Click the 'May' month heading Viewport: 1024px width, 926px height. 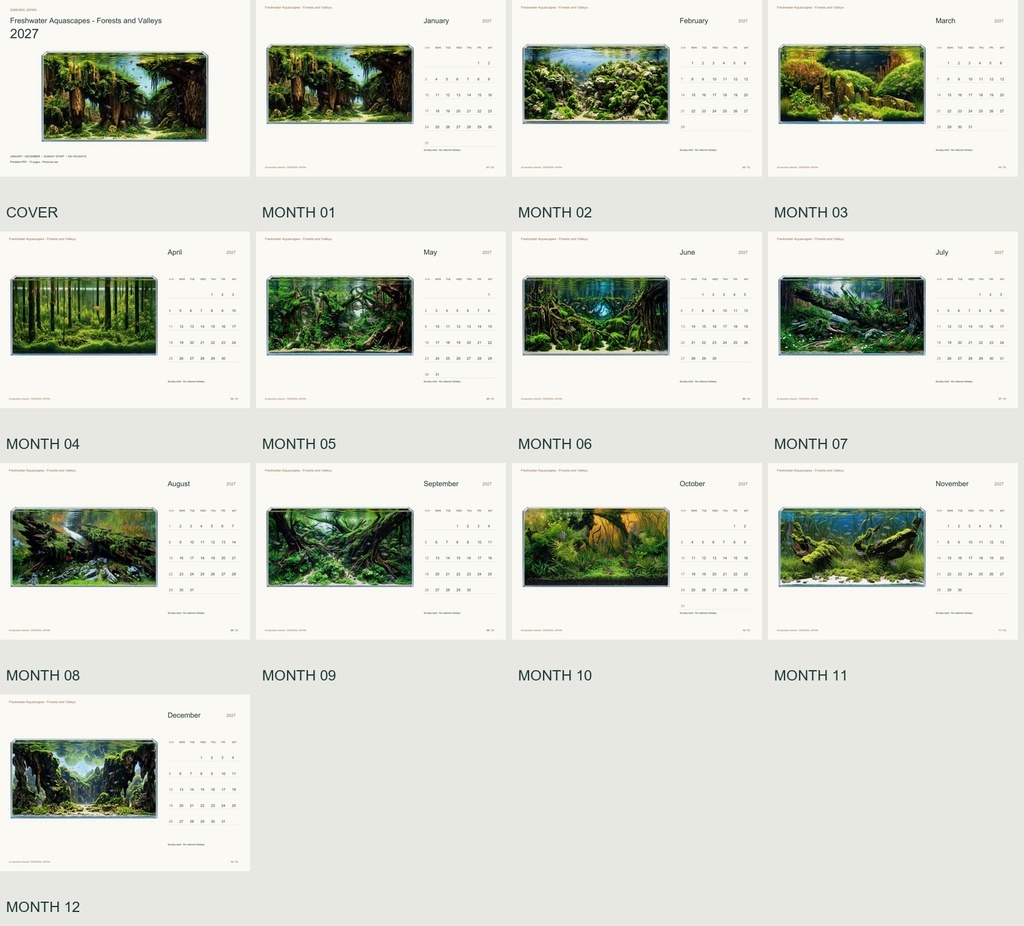point(430,252)
